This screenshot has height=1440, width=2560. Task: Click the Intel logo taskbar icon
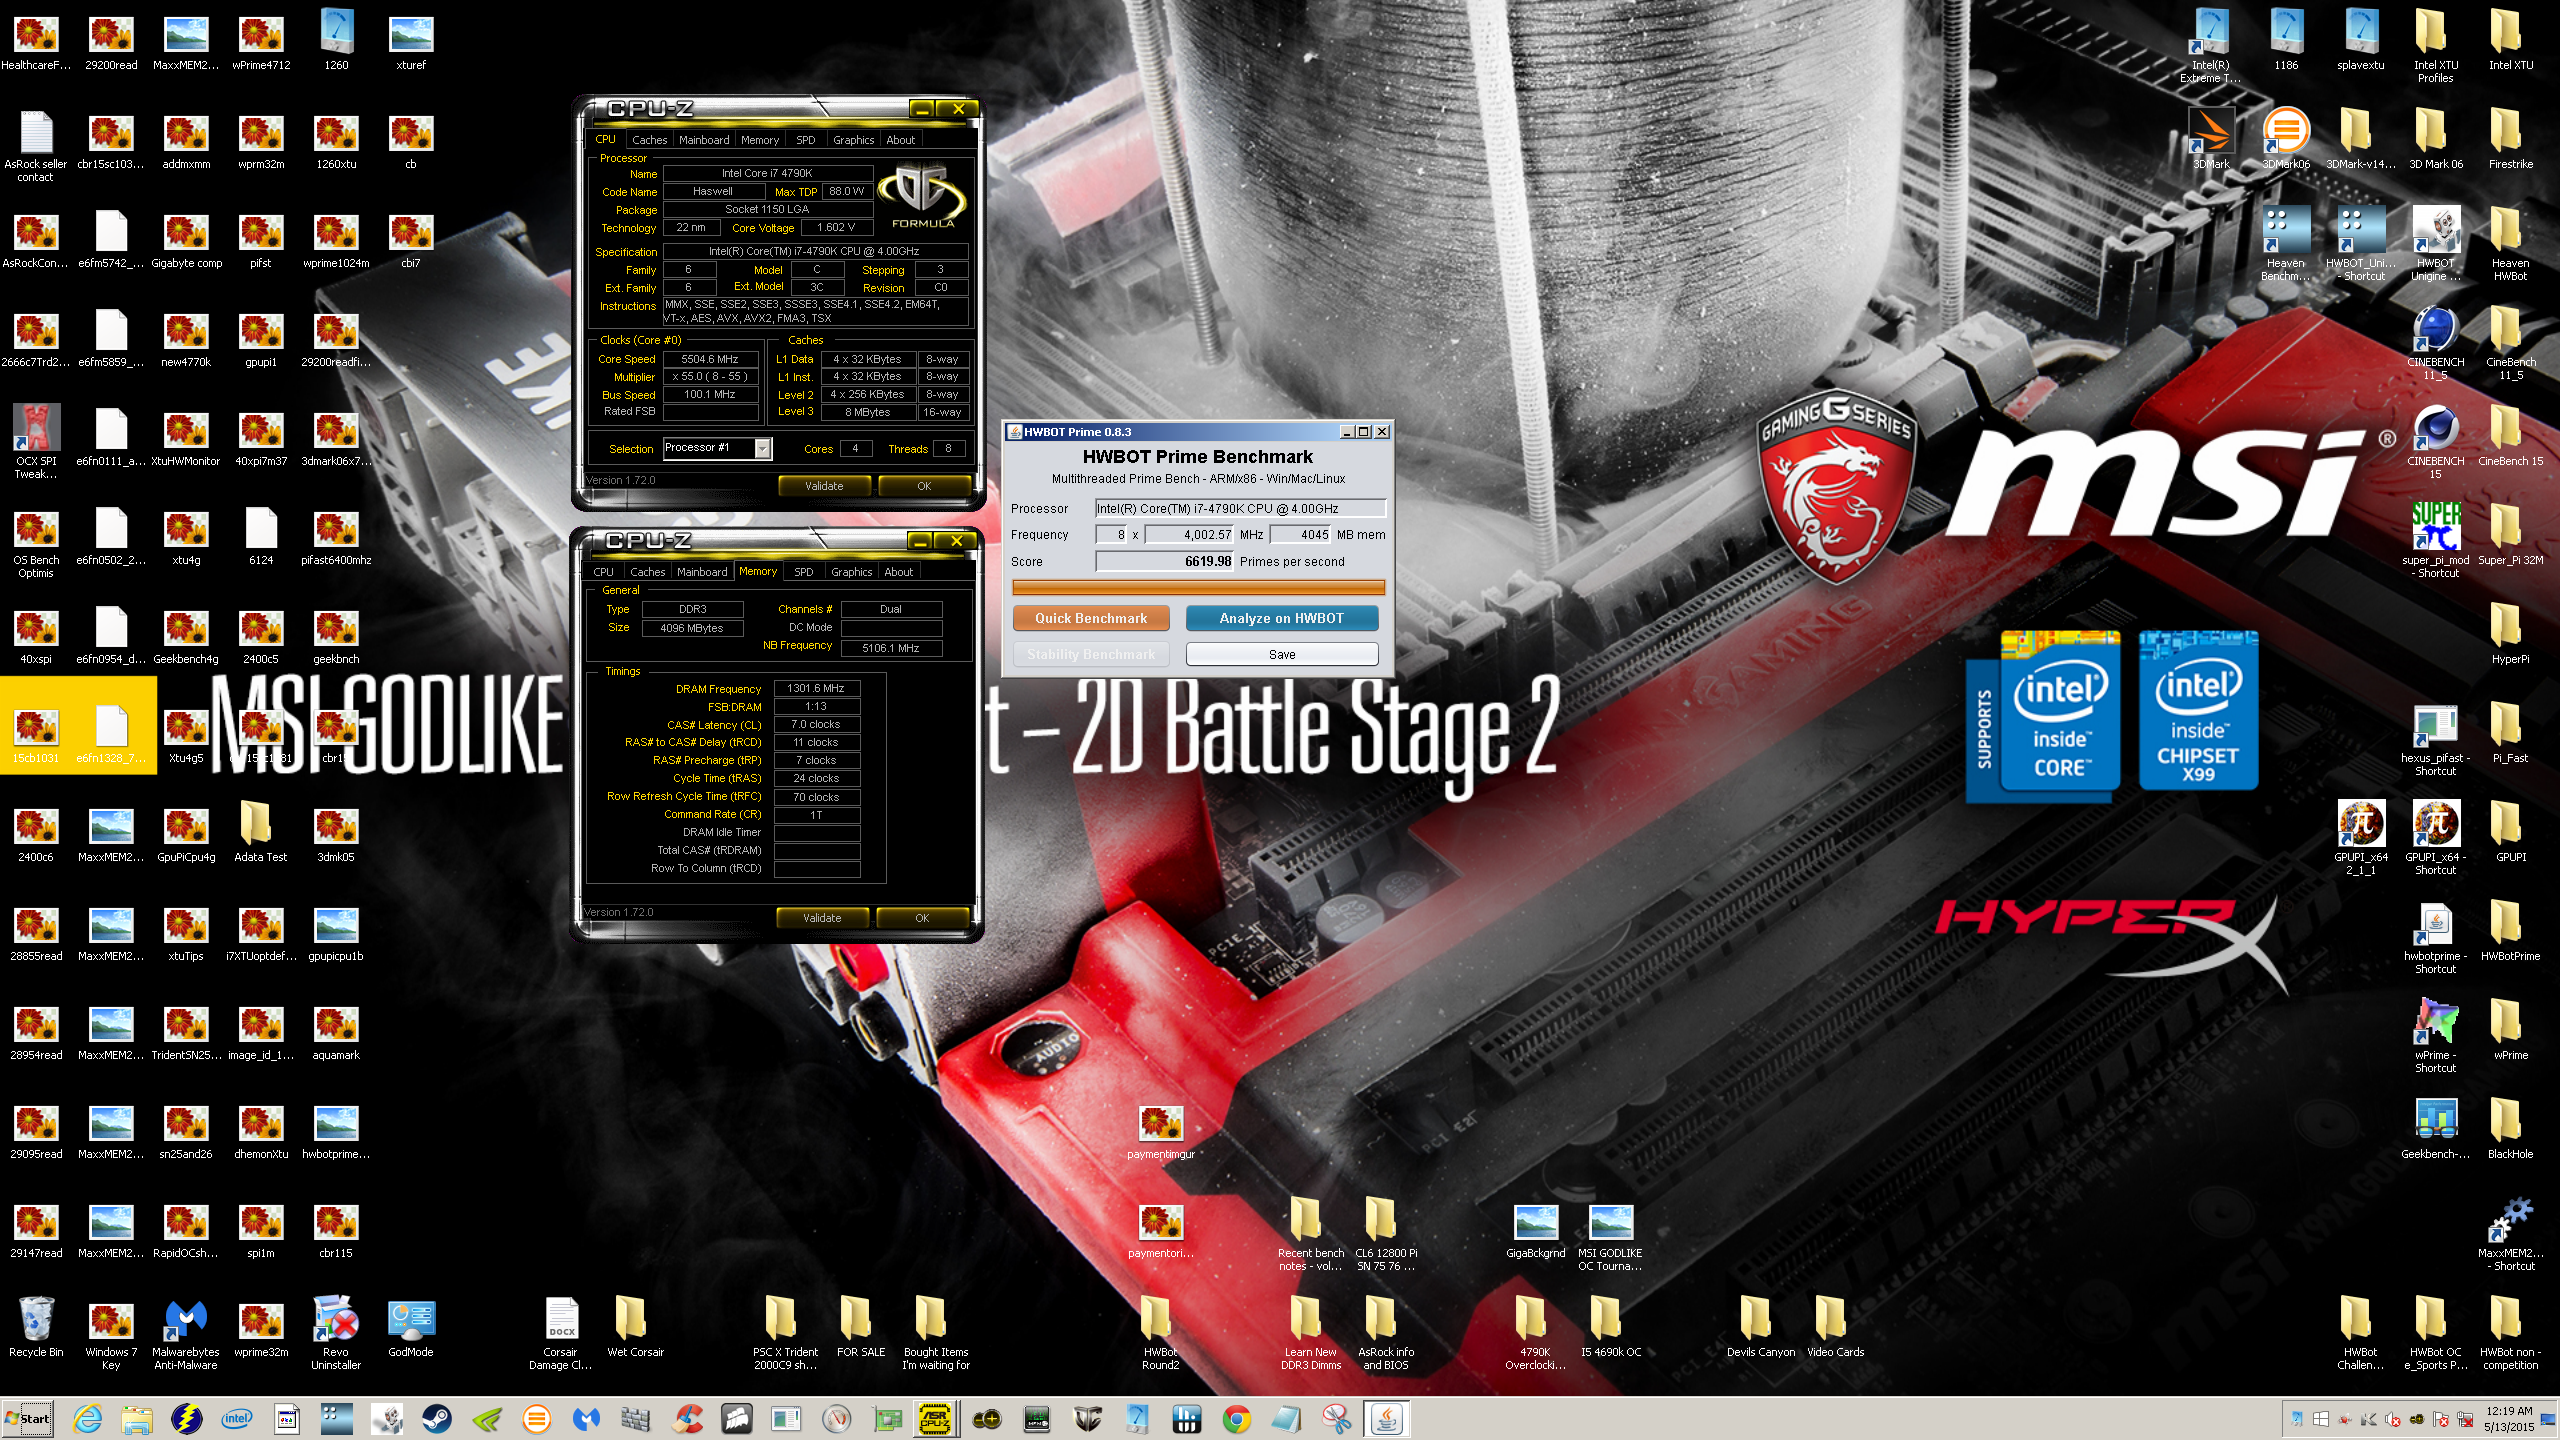(237, 1418)
